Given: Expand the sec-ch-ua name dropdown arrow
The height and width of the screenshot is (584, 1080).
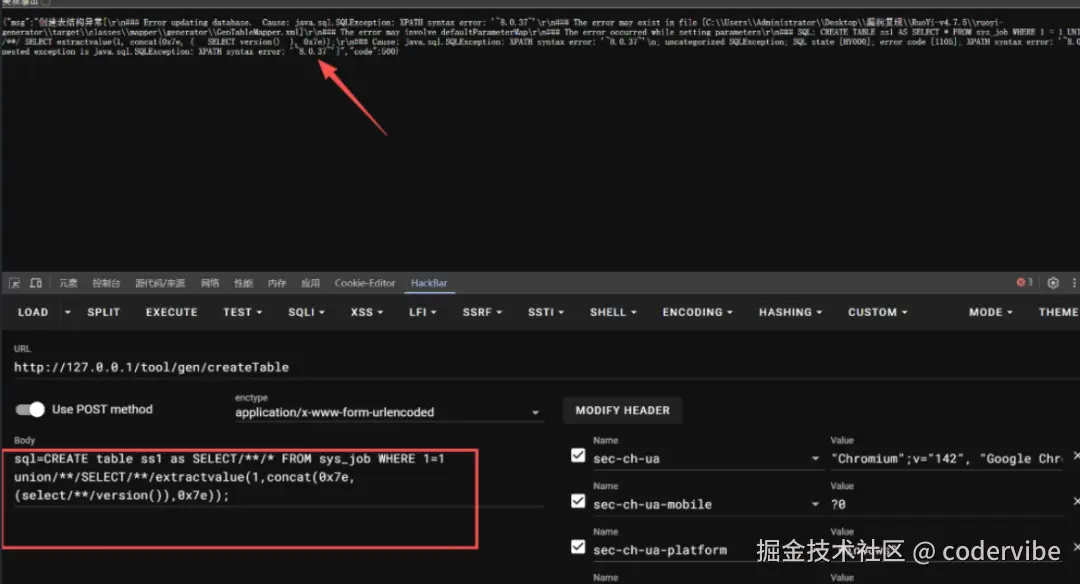Looking at the screenshot, I should pyautogui.click(x=816, y=459).
